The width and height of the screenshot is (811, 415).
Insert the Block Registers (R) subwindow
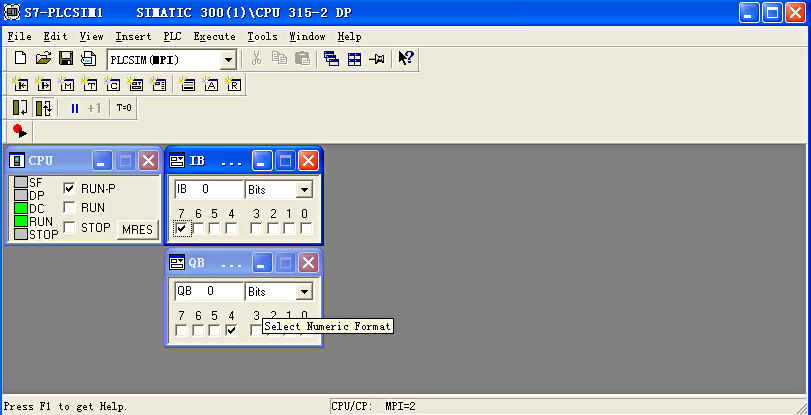tap(233, 84)
